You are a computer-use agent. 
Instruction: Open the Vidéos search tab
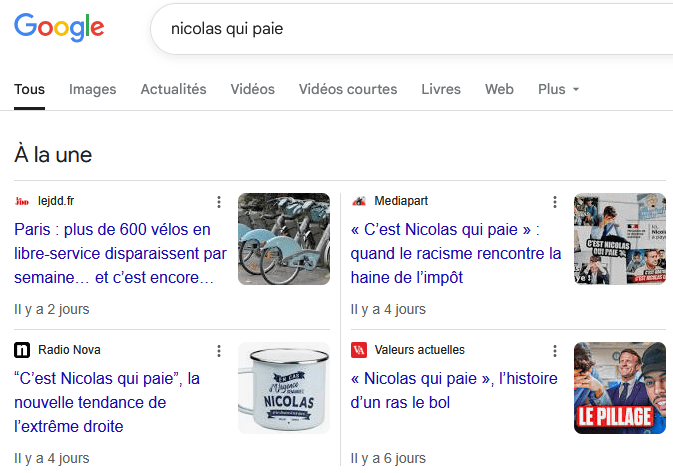click(252, 89)
